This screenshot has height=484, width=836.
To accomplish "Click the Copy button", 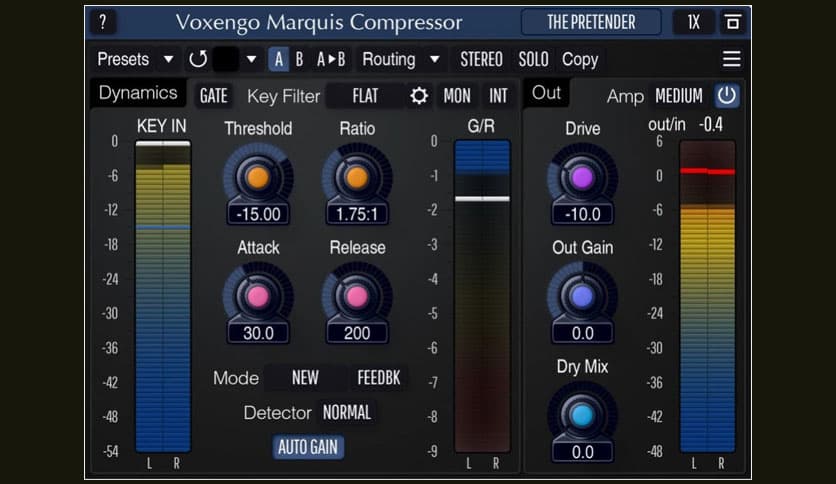I will click(x=580, y=60).
